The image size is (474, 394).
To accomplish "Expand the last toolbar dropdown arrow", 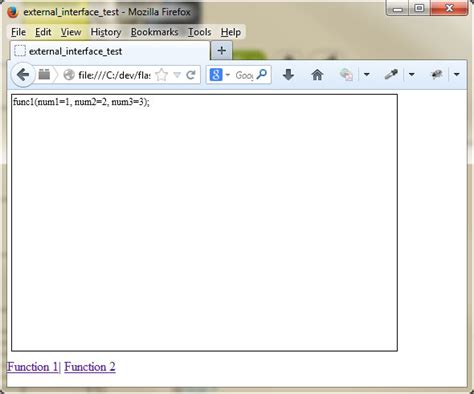I will 457,75.
